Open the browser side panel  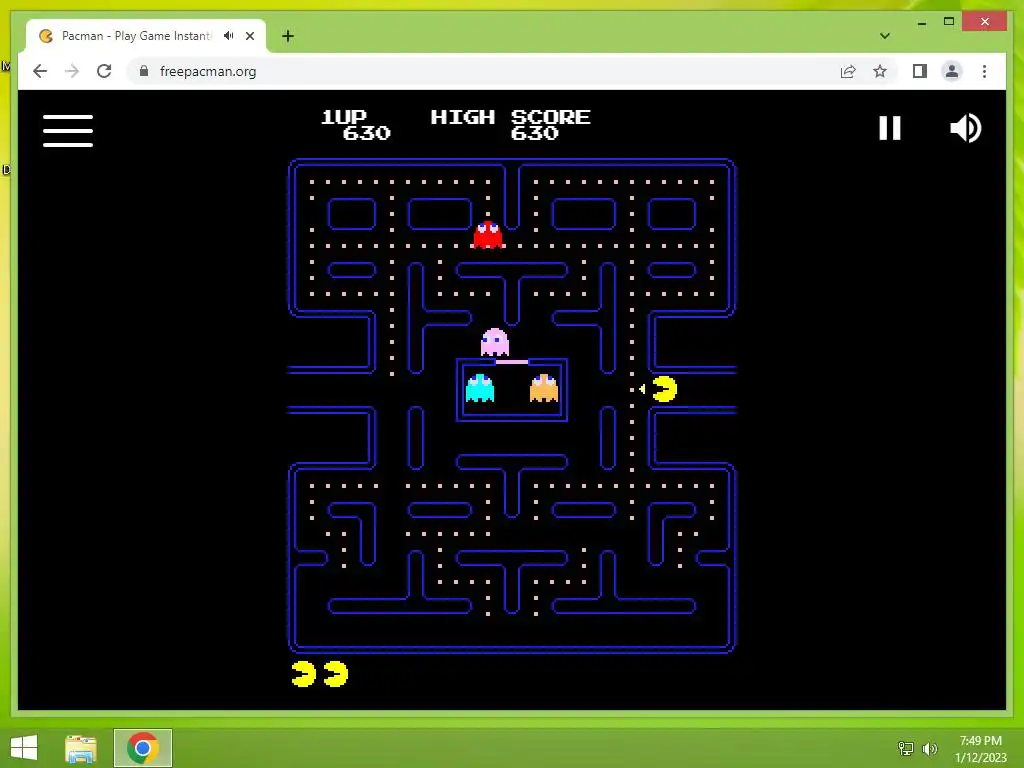pyautogui.click(x=920, y=71)
